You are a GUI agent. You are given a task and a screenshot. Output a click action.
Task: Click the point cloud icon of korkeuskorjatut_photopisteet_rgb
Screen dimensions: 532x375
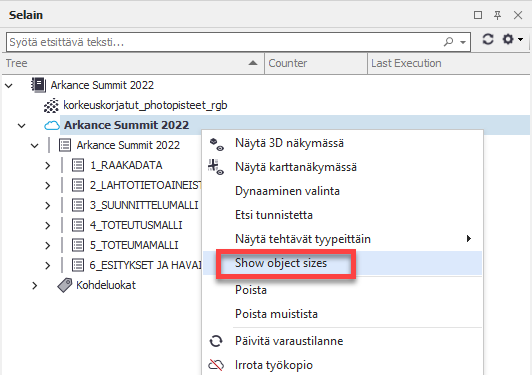(51, 106)
